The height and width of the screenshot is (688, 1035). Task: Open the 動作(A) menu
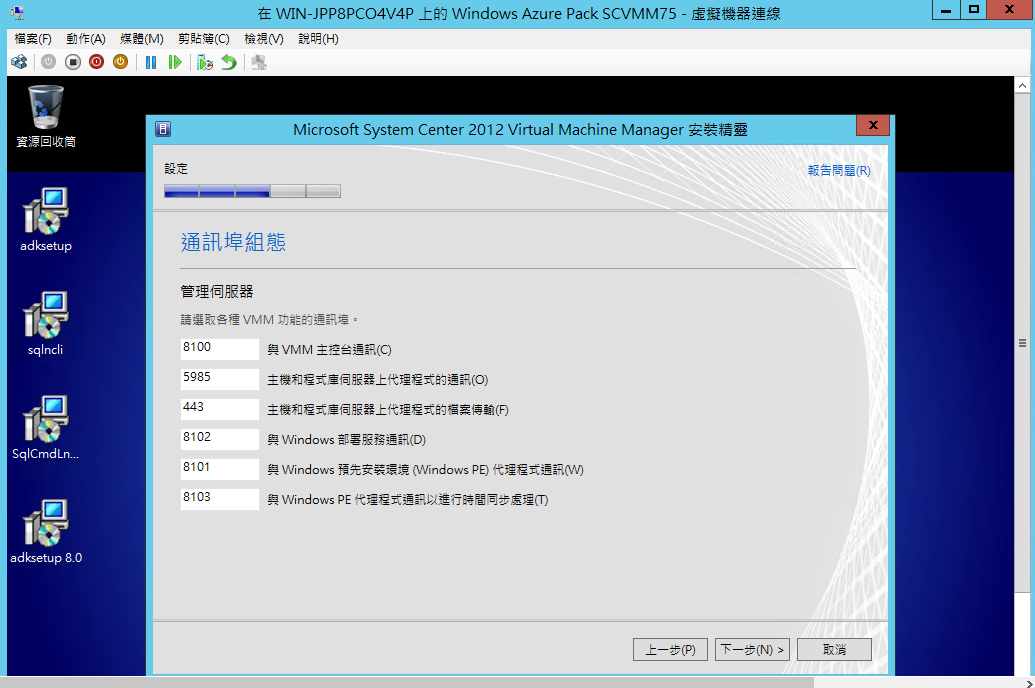(x=86, y=39)
